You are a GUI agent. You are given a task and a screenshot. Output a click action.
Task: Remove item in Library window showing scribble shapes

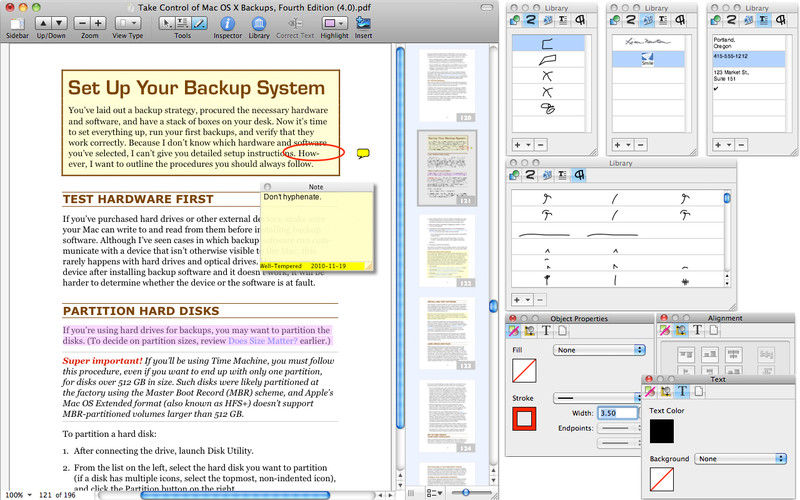coord(540,145)
